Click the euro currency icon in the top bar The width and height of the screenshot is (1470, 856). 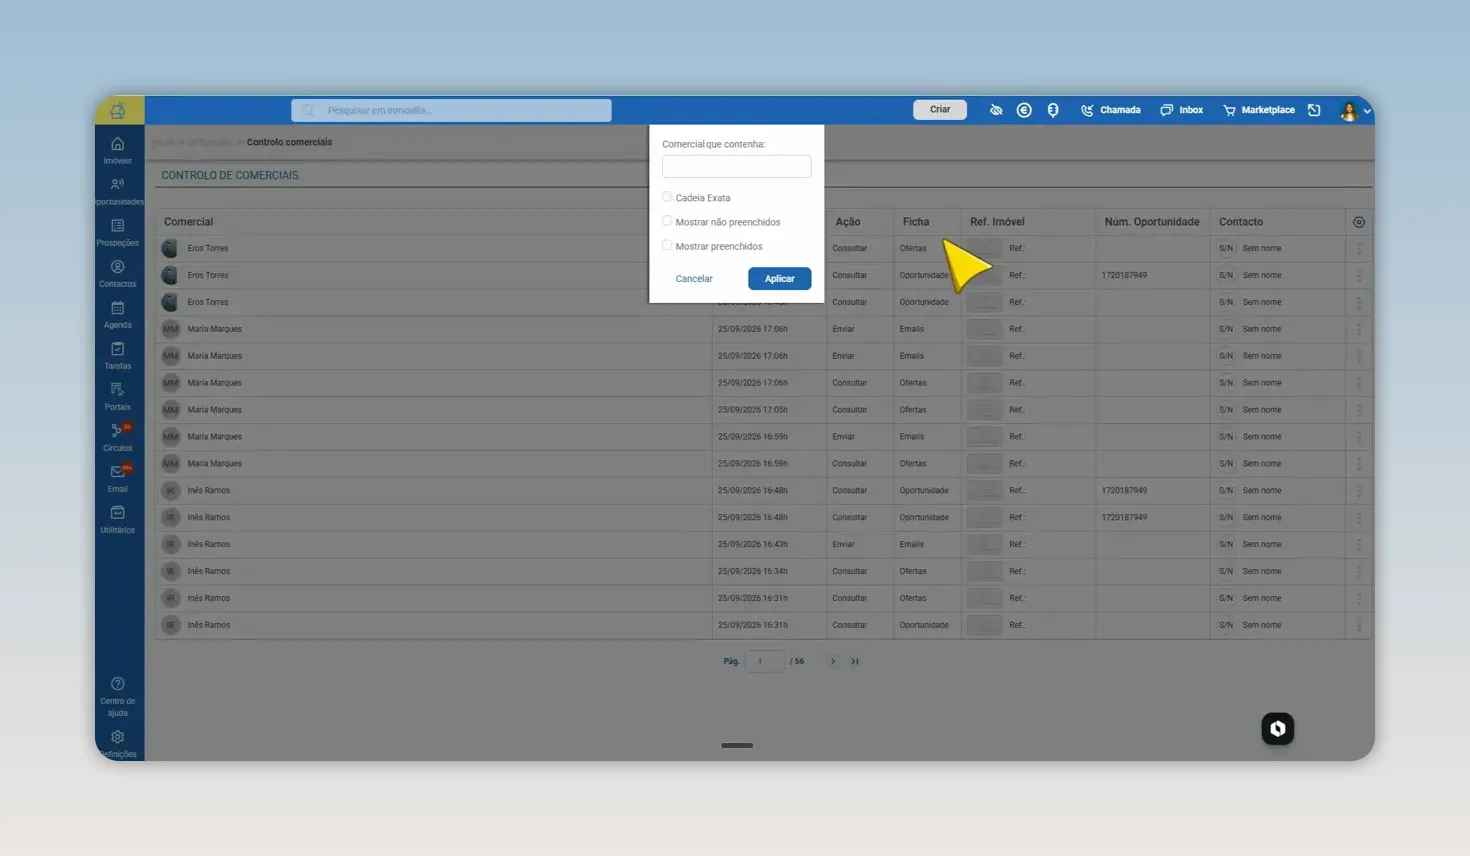(1024, 110)
